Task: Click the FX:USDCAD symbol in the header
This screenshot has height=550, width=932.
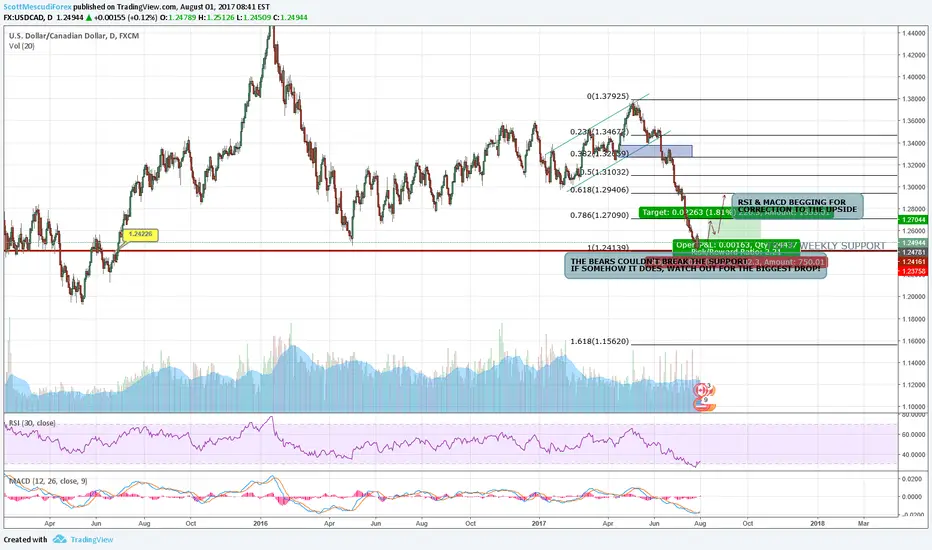Action: tap(23, 17)
